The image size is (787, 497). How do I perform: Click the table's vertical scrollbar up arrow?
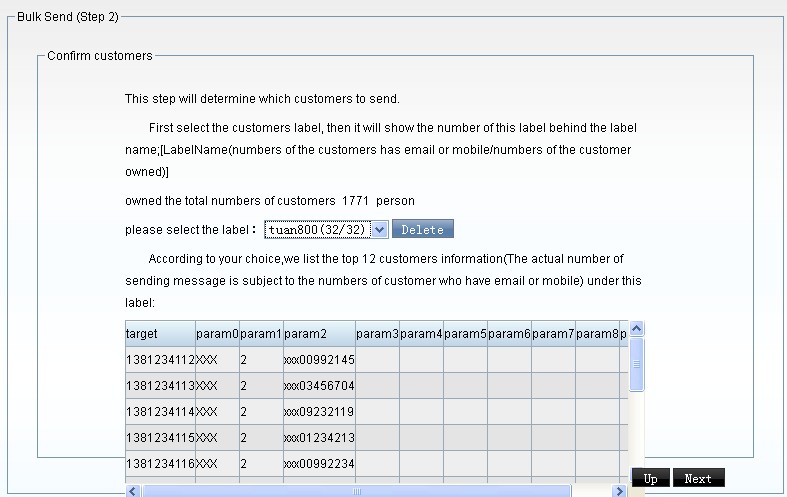[x=637, y=328]
